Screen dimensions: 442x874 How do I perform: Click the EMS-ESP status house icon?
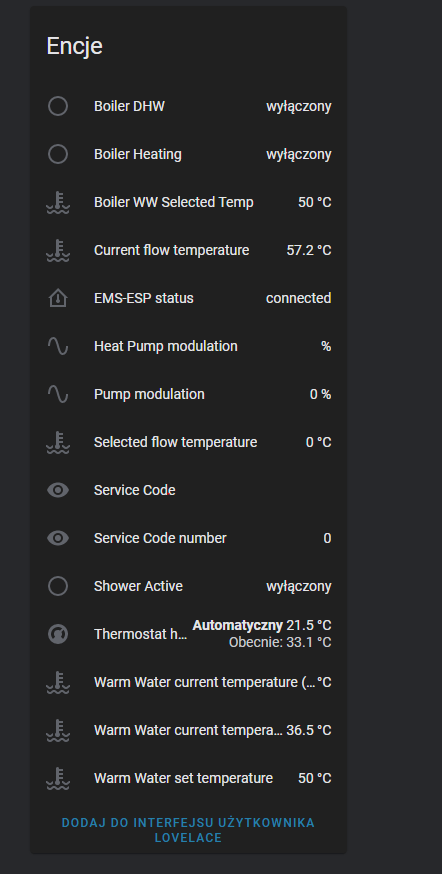pos(58,299)
